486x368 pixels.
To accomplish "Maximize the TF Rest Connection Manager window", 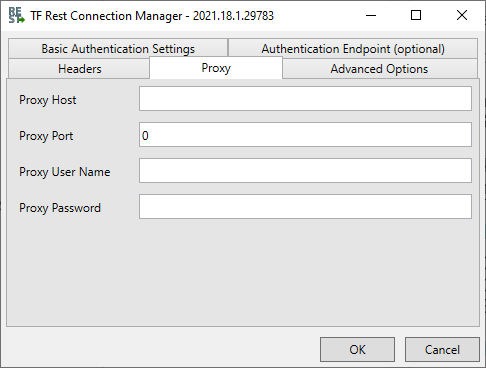I will tap(416, 15).
